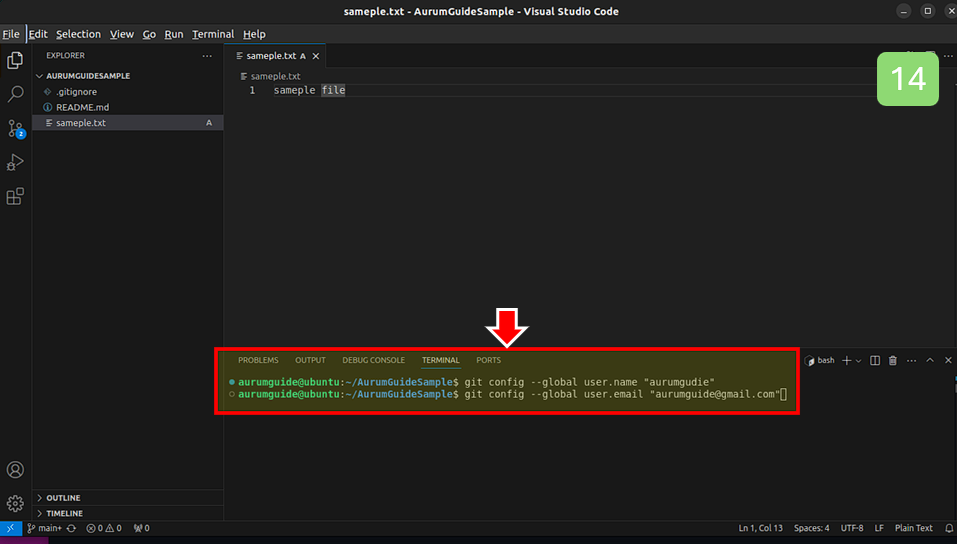This screenshot has height=544, width=957.
Task: Split the terminal panel
Action: point(875,360)
